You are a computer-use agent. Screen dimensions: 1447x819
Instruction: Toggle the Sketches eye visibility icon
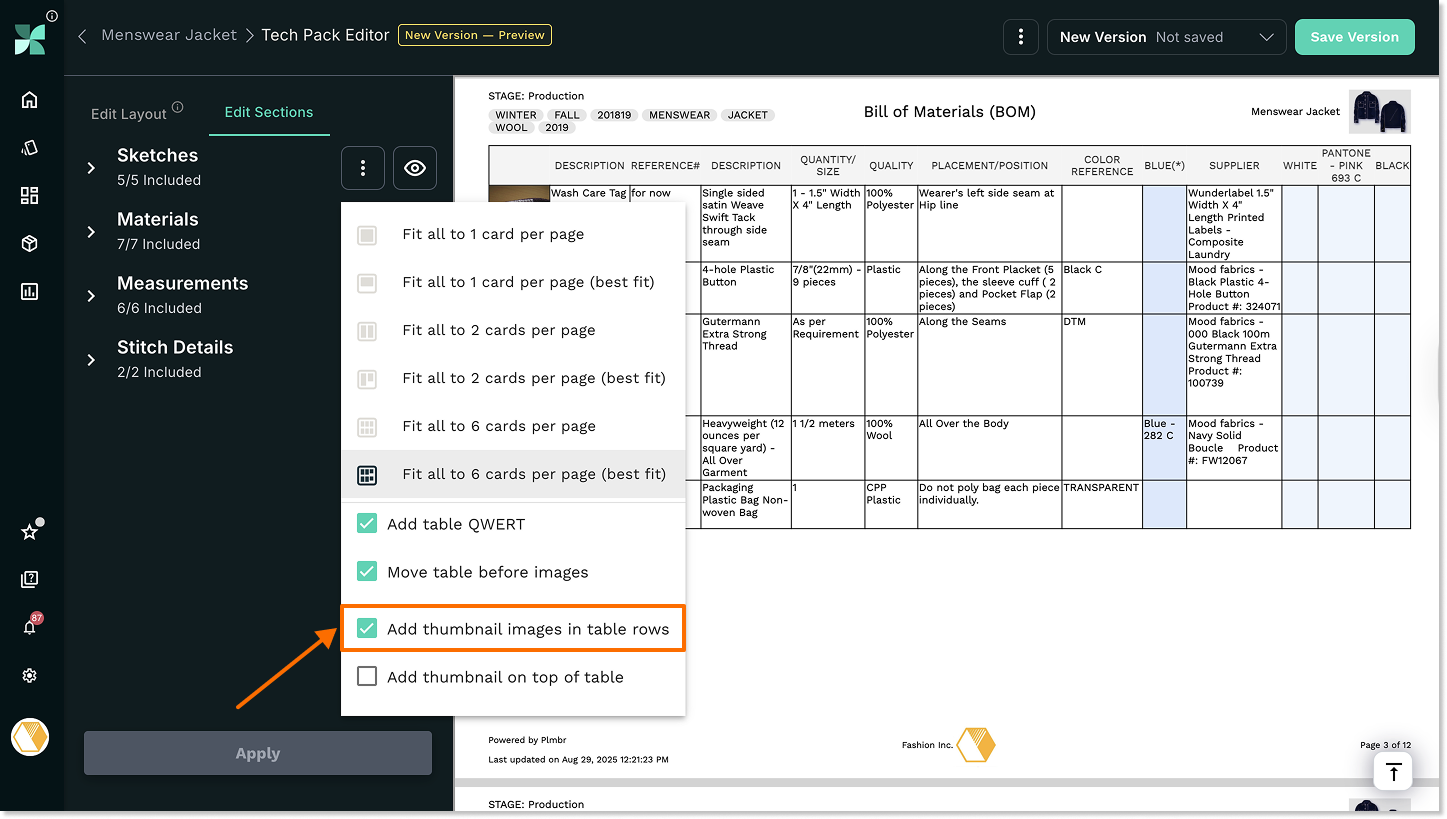414,168
